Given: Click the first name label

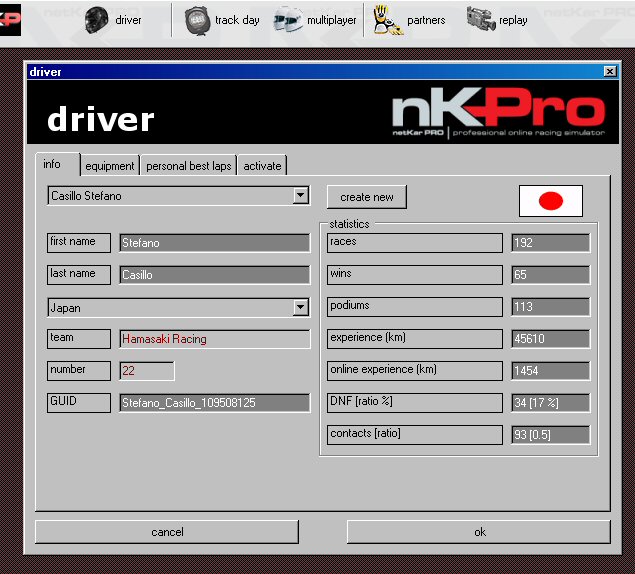Looking at the screenshot, I should click(79, 243).
